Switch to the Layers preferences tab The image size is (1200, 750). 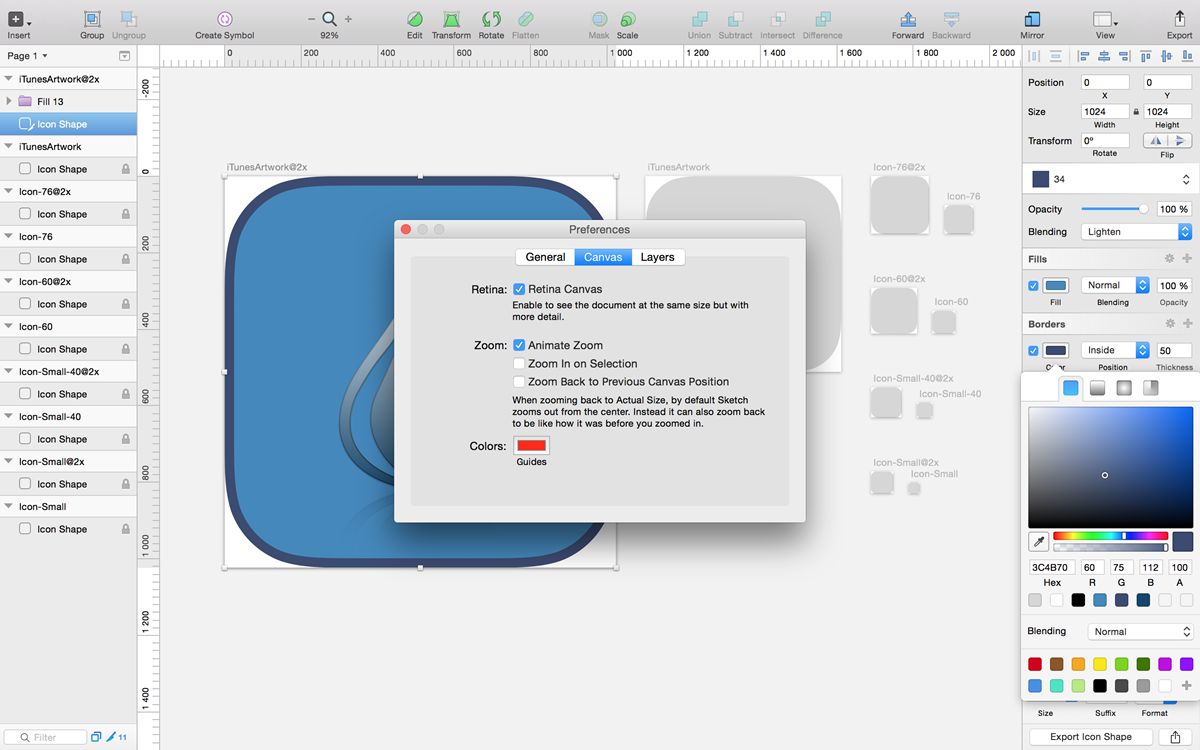point(657,257)
